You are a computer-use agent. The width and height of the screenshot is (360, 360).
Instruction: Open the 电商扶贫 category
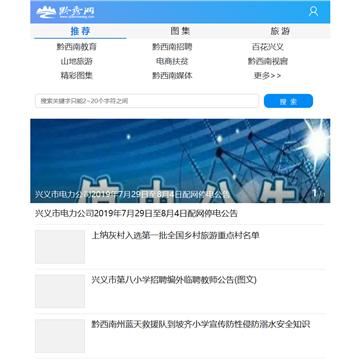pos(172,61)
